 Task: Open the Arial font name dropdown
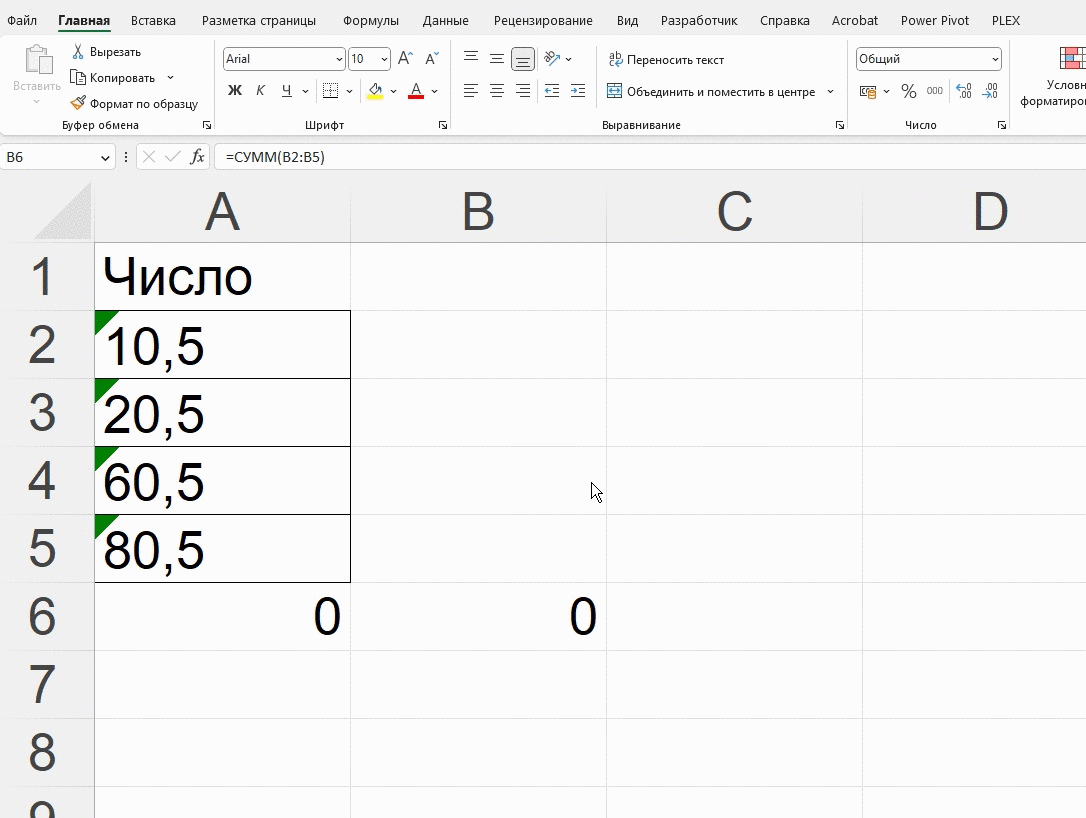coord(339,60)
